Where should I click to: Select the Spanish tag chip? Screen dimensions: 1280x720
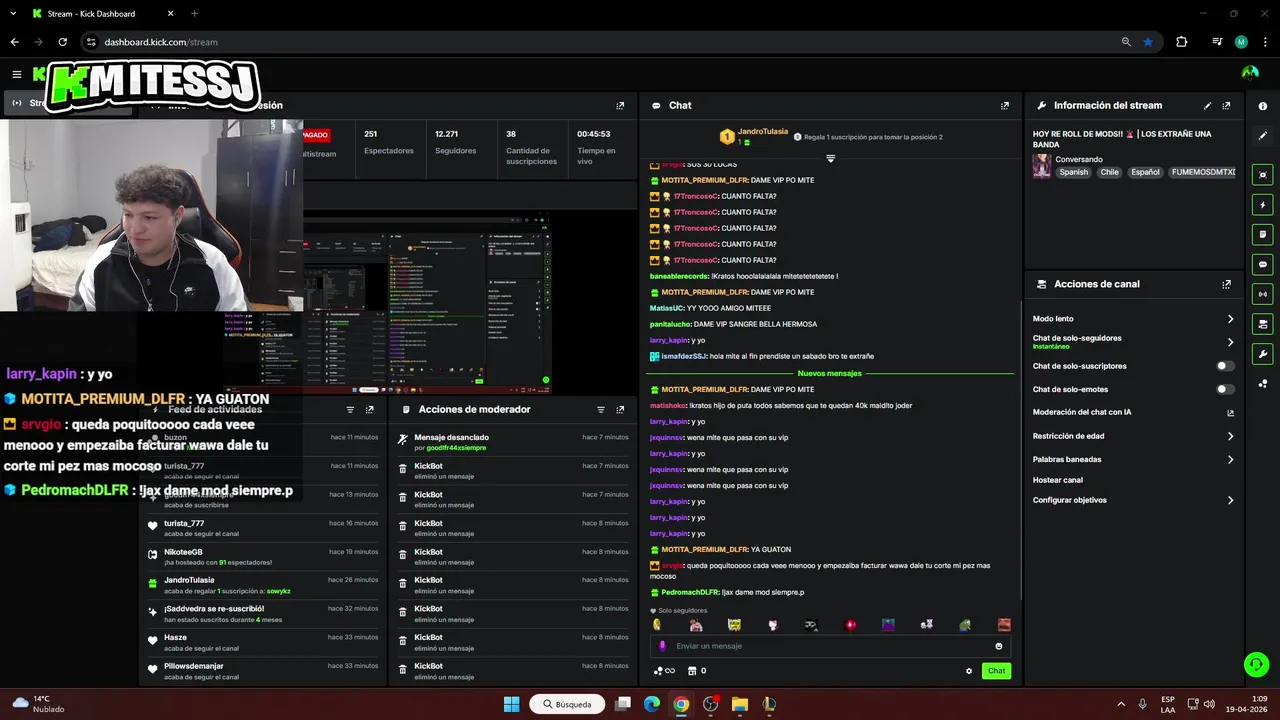coord(1074,172)
